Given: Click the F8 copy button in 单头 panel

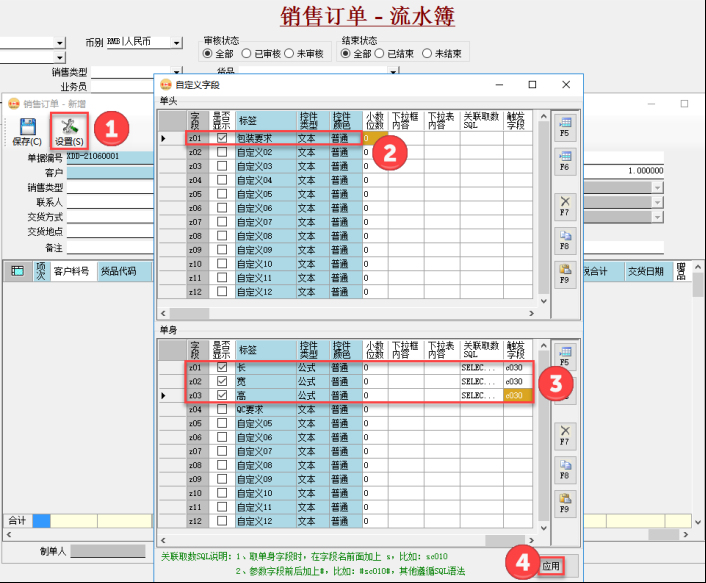Looking at the screenshot, I should point(565,240).
